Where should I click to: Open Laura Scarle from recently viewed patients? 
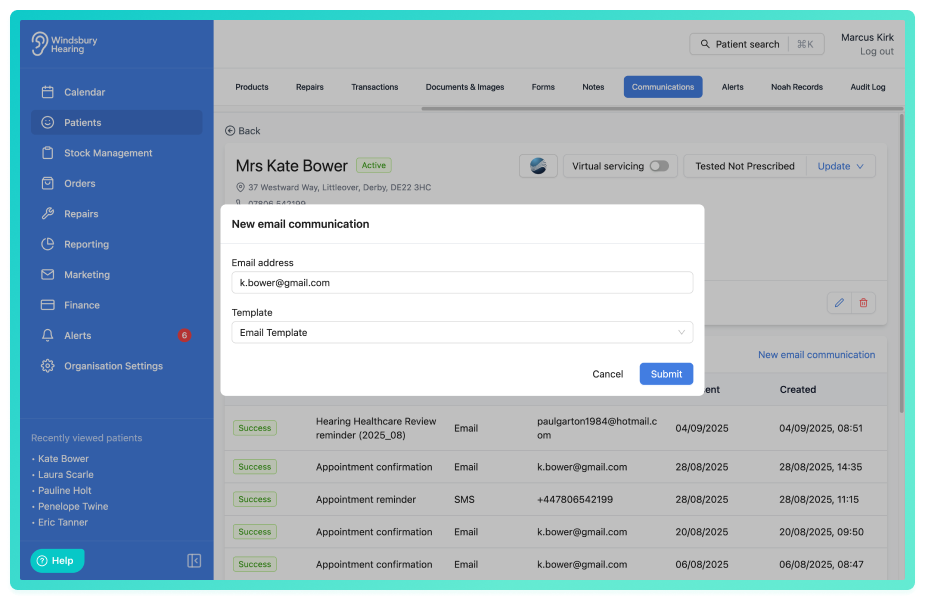[65, 474]
